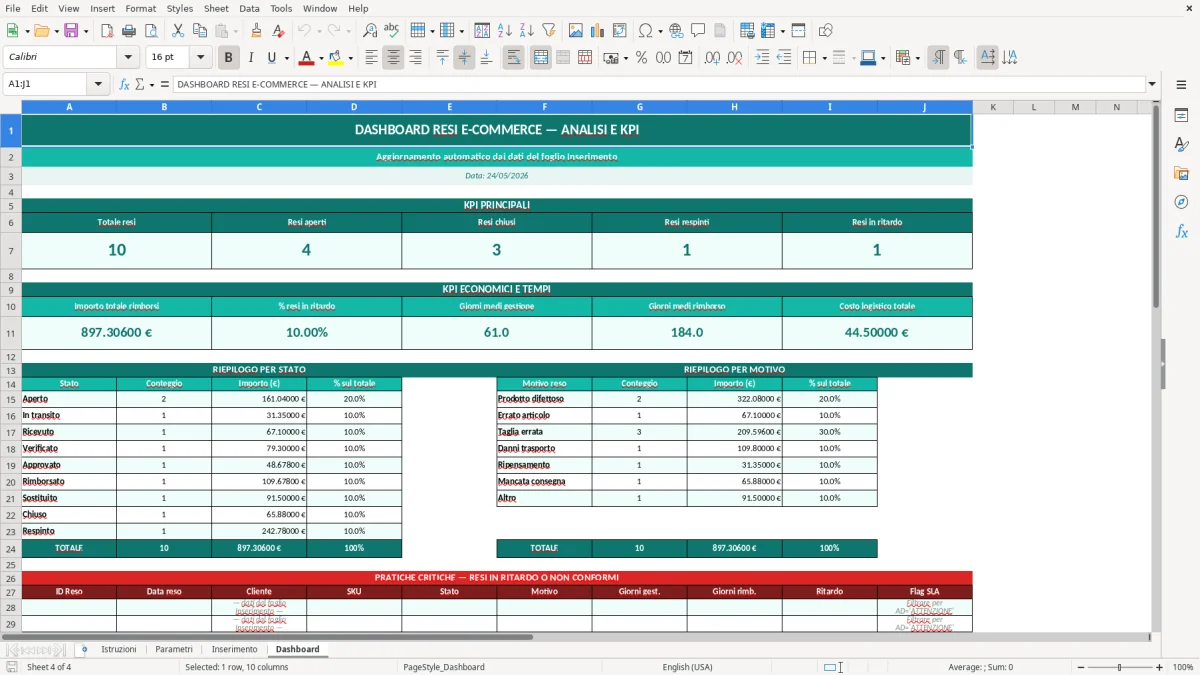
Task: Click Decrease Indent icon
Action: [x=784, y=58]
